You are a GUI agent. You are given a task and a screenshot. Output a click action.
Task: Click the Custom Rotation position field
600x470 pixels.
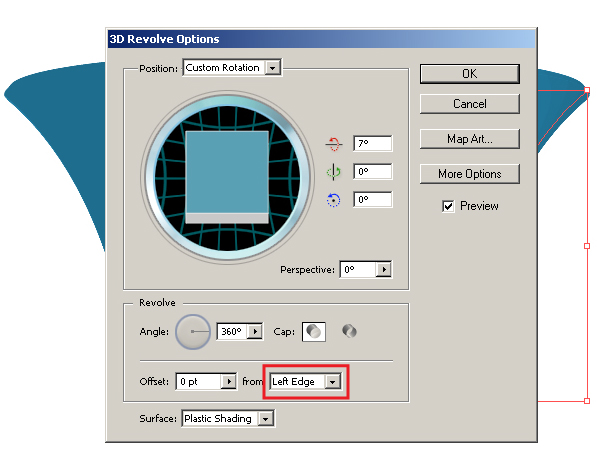[224, 68]
